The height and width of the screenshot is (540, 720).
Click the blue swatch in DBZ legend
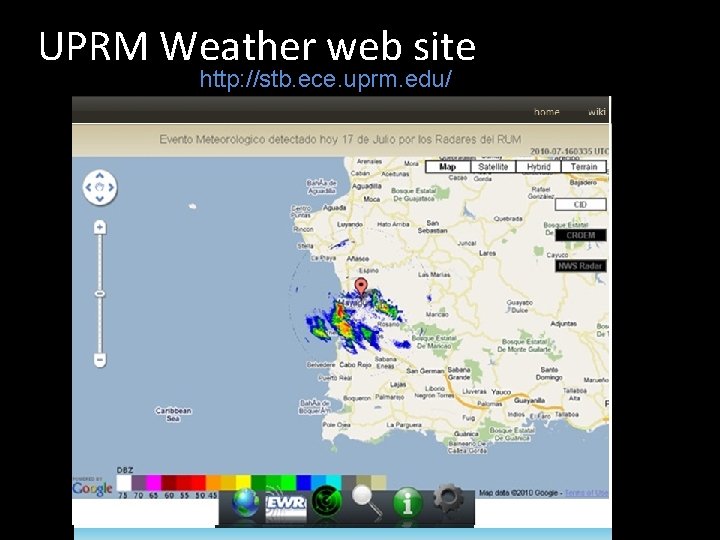point(304,483)
